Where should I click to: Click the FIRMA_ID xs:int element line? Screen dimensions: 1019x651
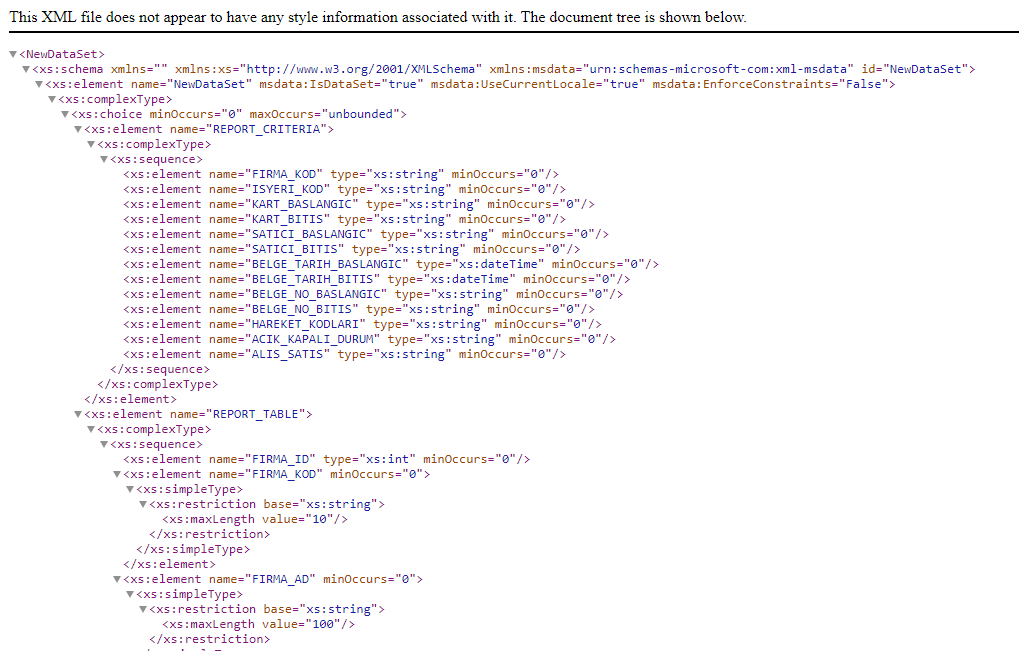[326, 459]
